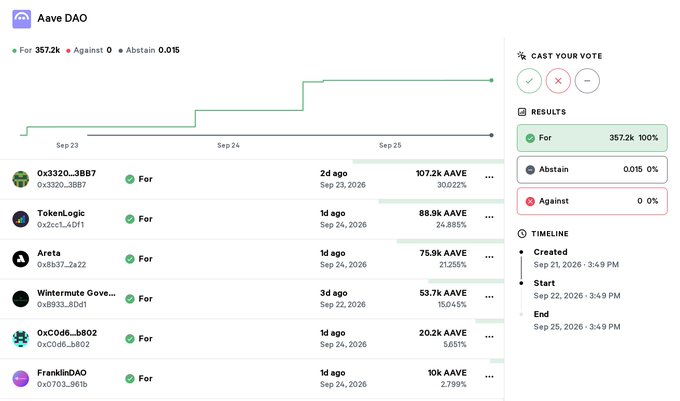
Task: Click the 107.2k AAVE voting power value
Action: pos(441,173)
